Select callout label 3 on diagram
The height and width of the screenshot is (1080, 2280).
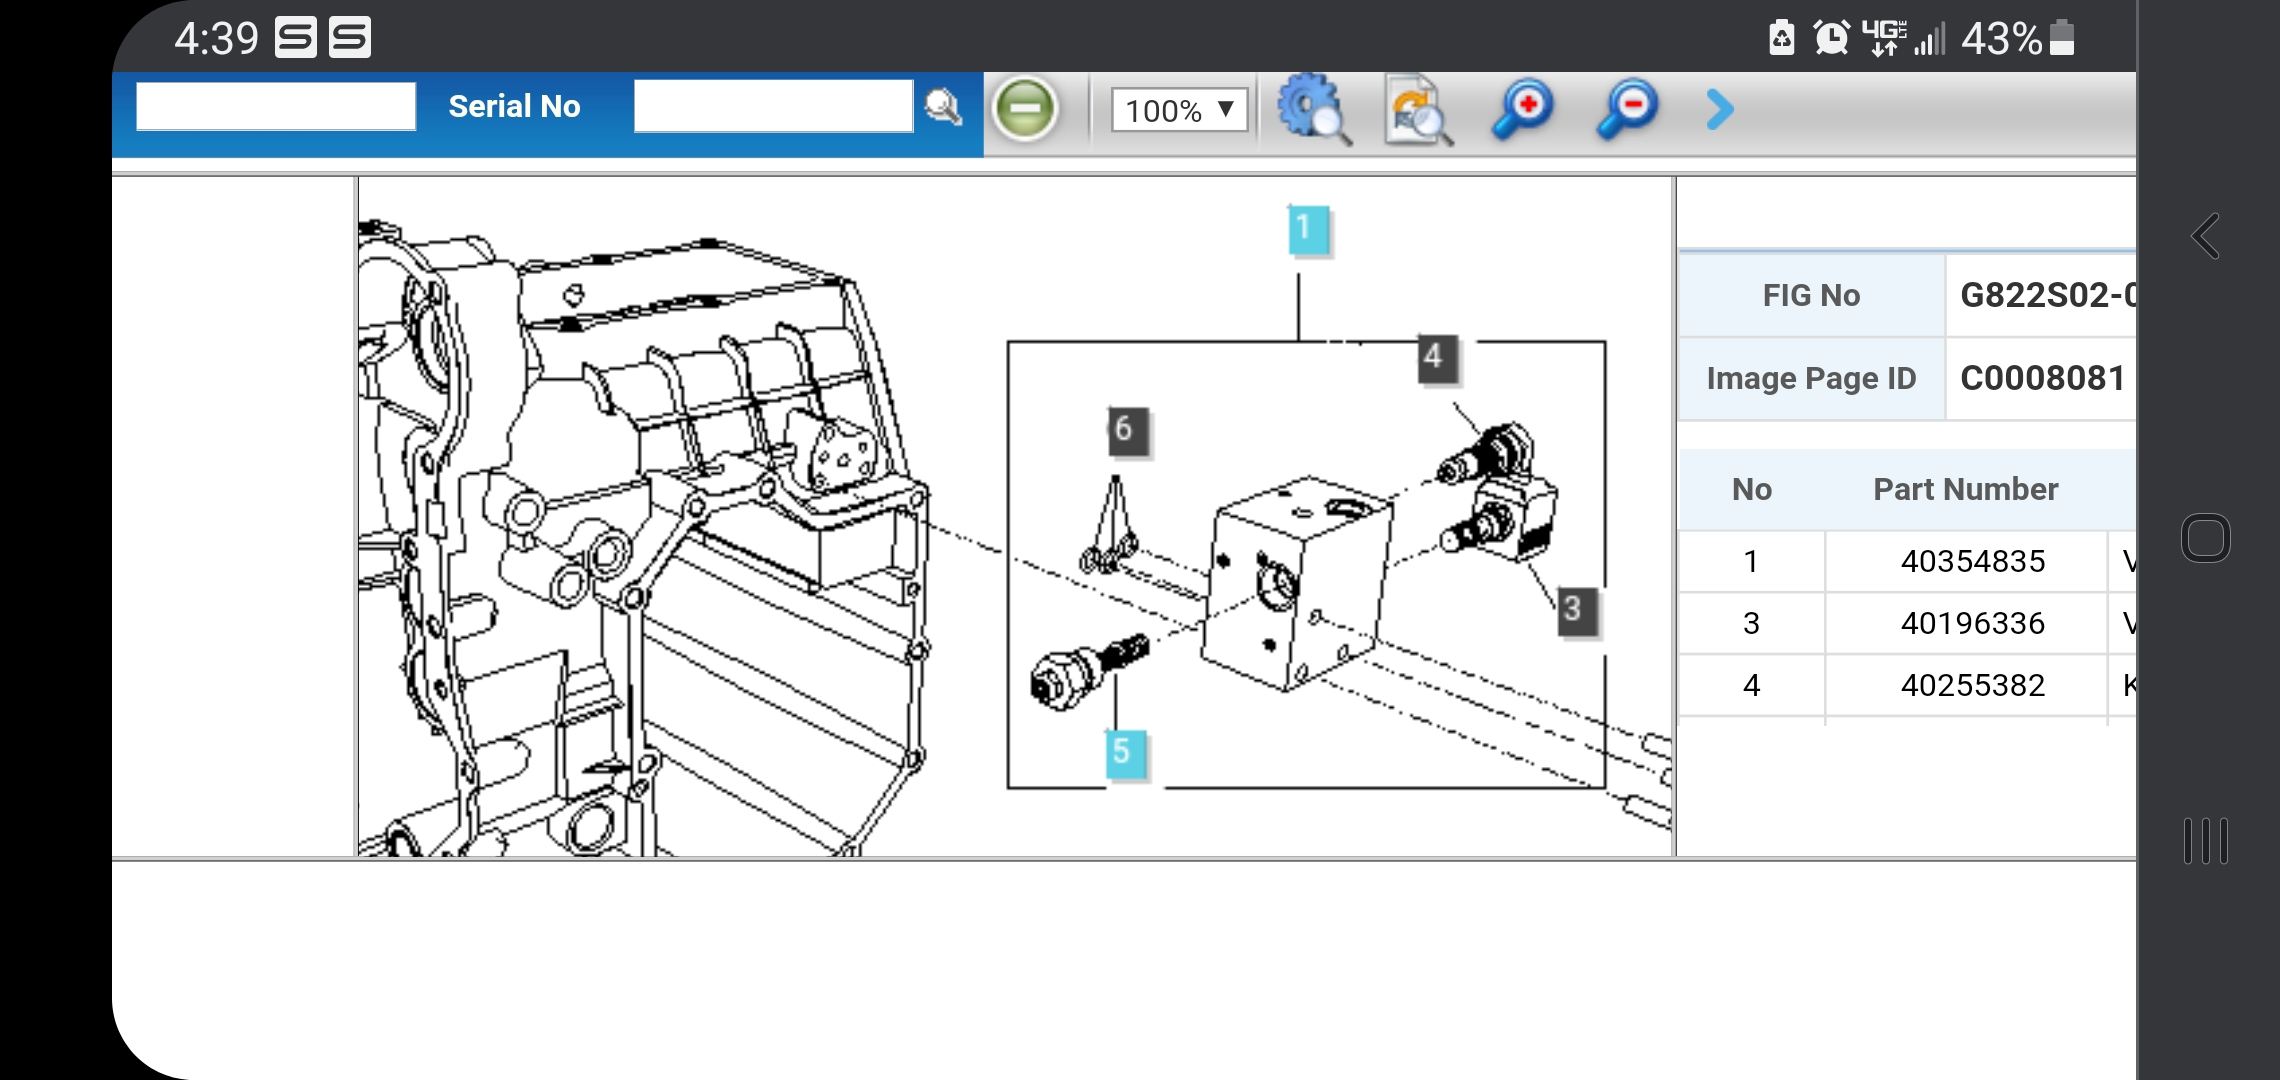pos(1576,611)
